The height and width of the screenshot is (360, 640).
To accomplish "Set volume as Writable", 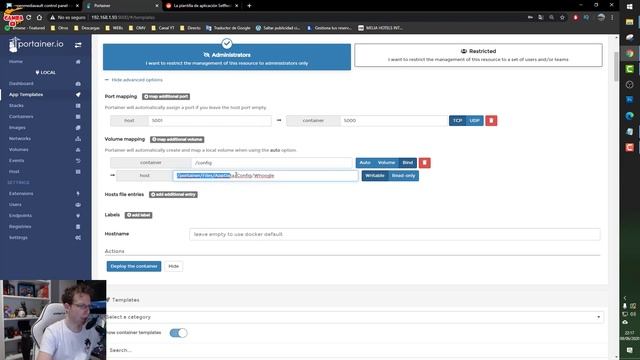I will click(x=375, y=176).
